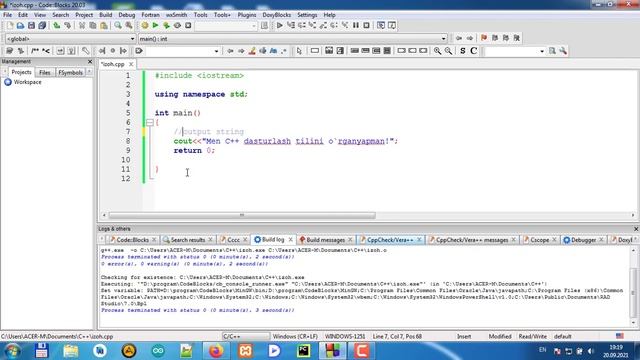Click the selection pointer toolbar icon
This screenshot has width=640, height=360.
(x=299, y=51)
